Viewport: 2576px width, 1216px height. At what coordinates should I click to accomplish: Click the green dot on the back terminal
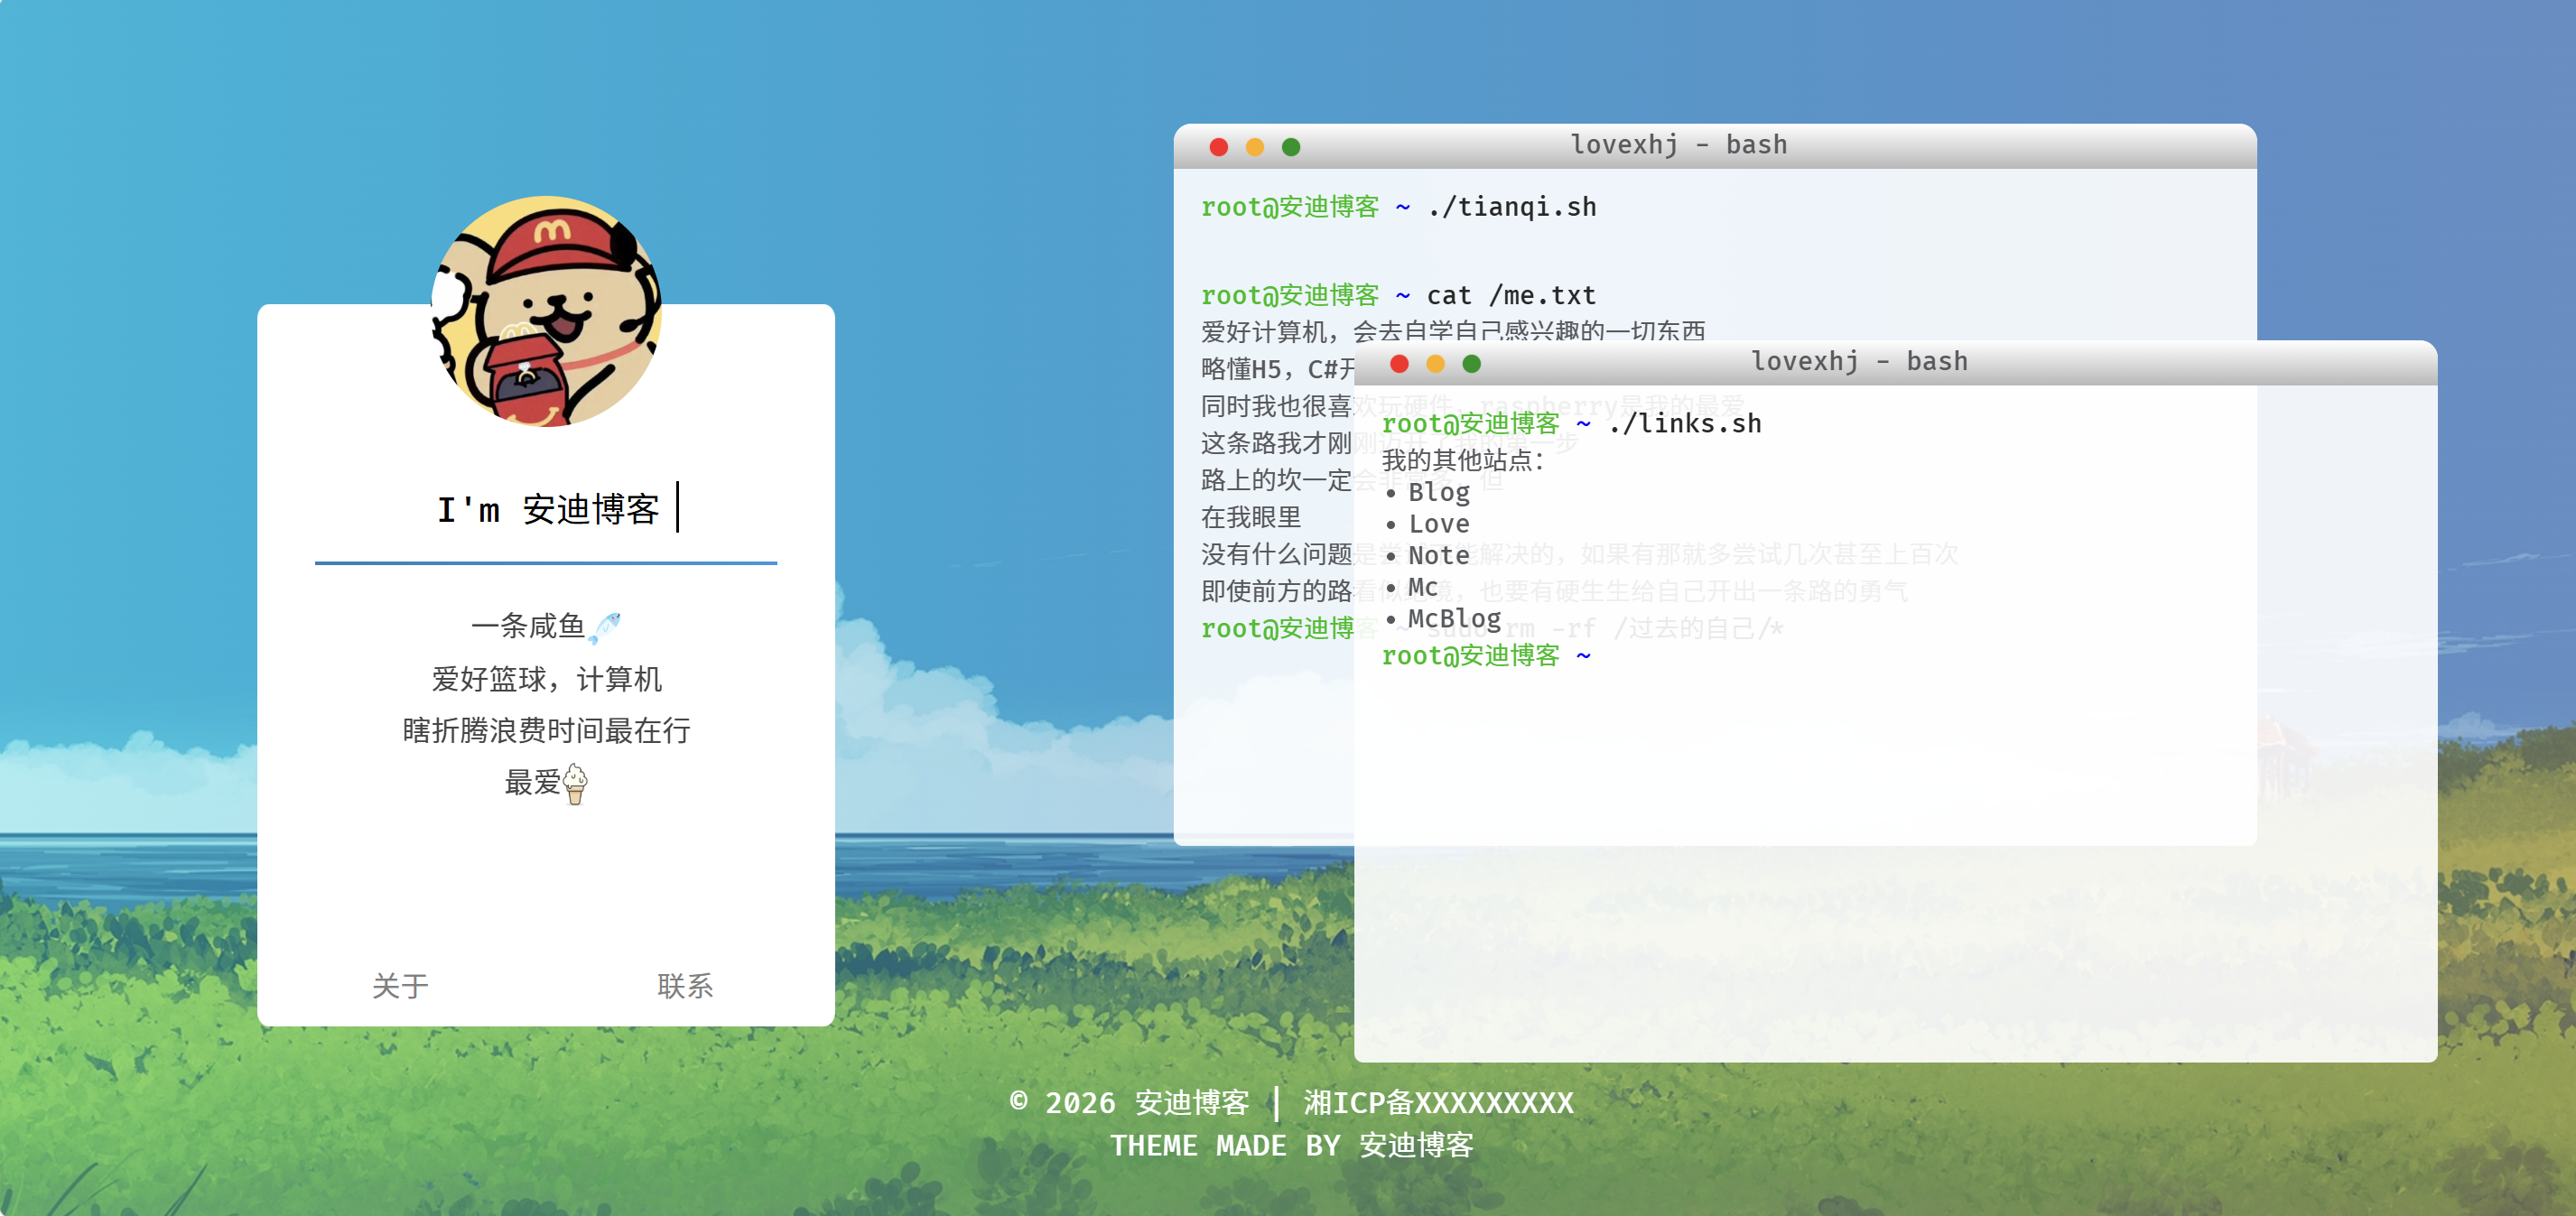point(1291,147)
